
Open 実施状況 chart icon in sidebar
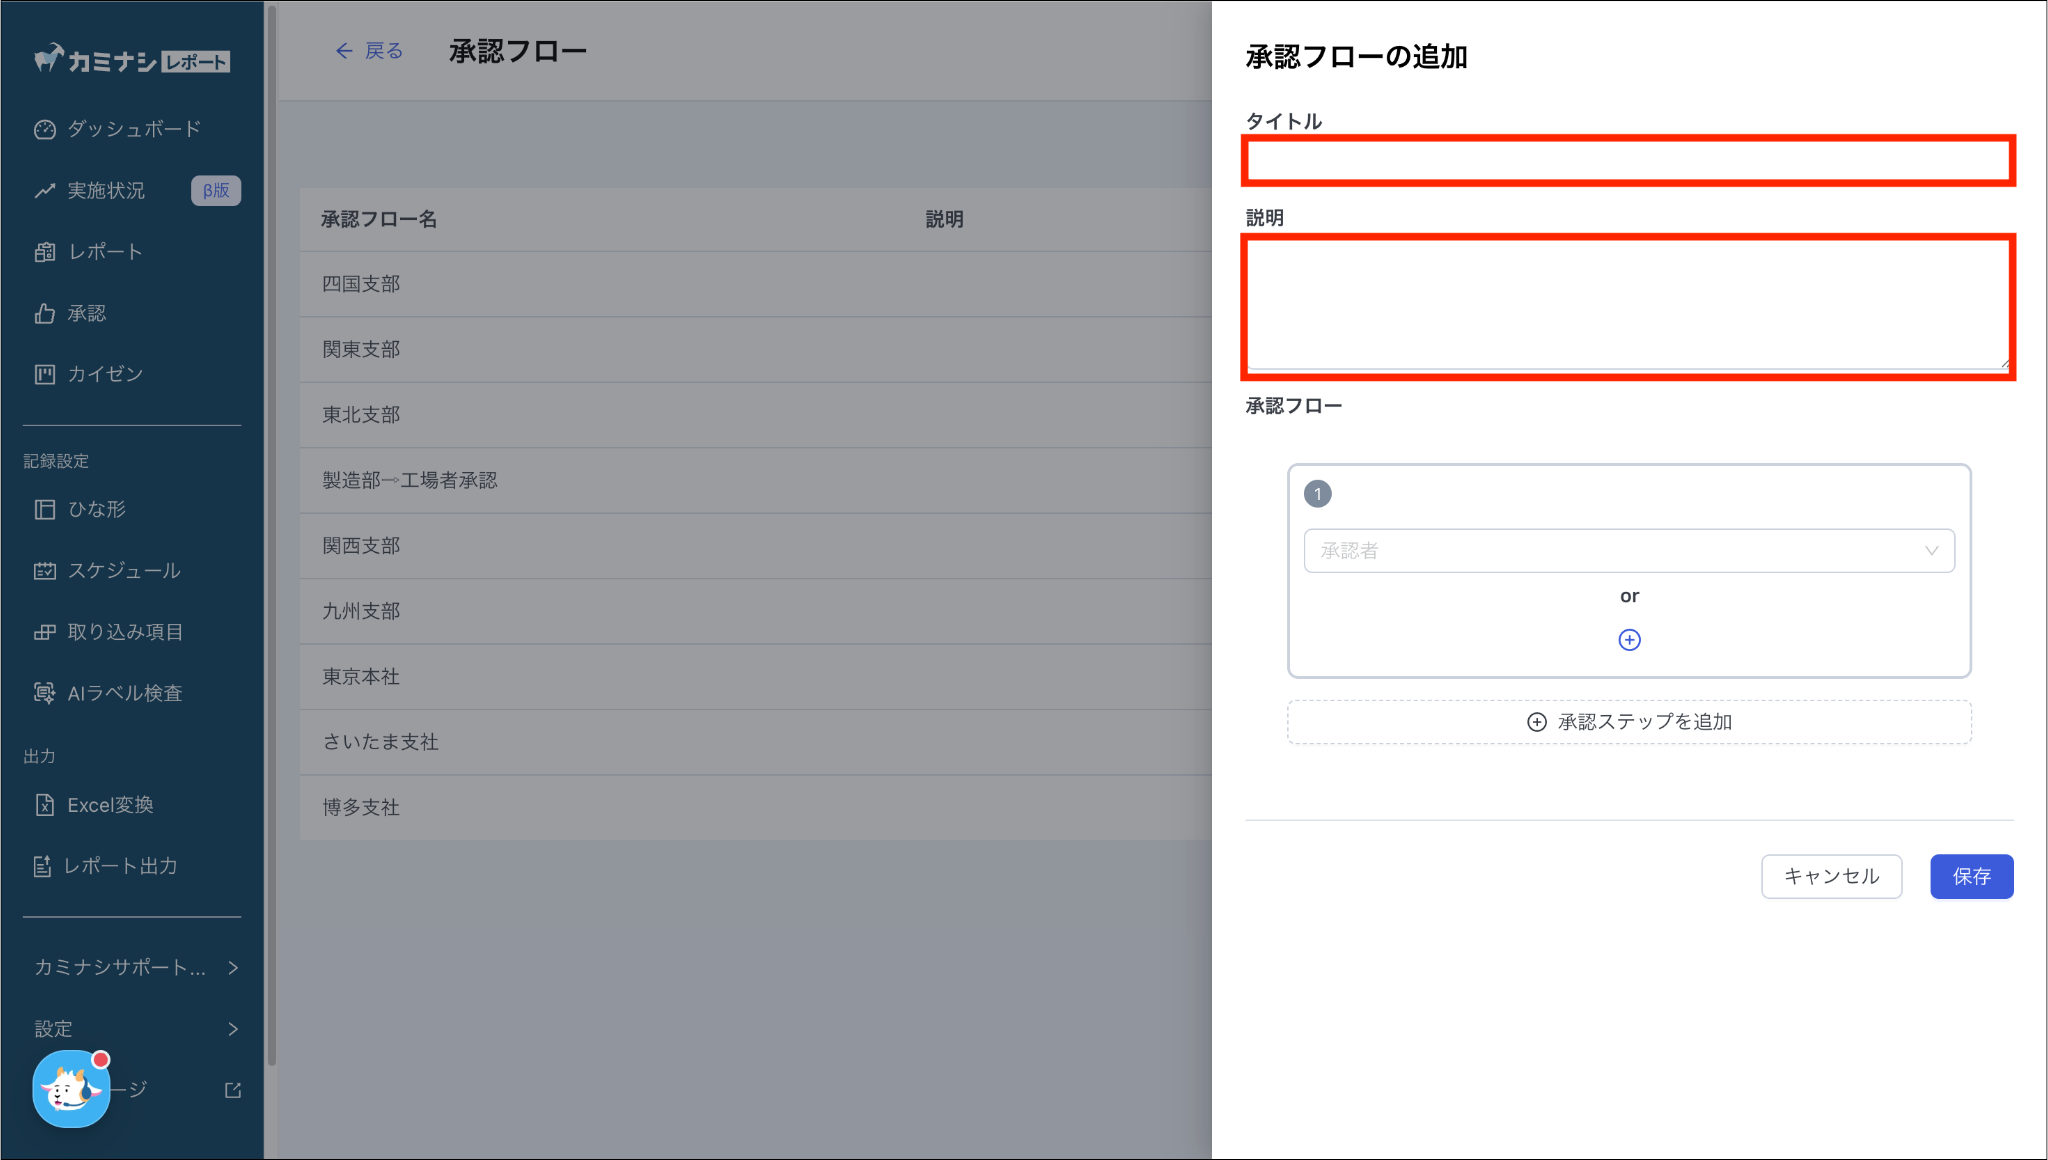pyautogui.click(x=44, y=191)
